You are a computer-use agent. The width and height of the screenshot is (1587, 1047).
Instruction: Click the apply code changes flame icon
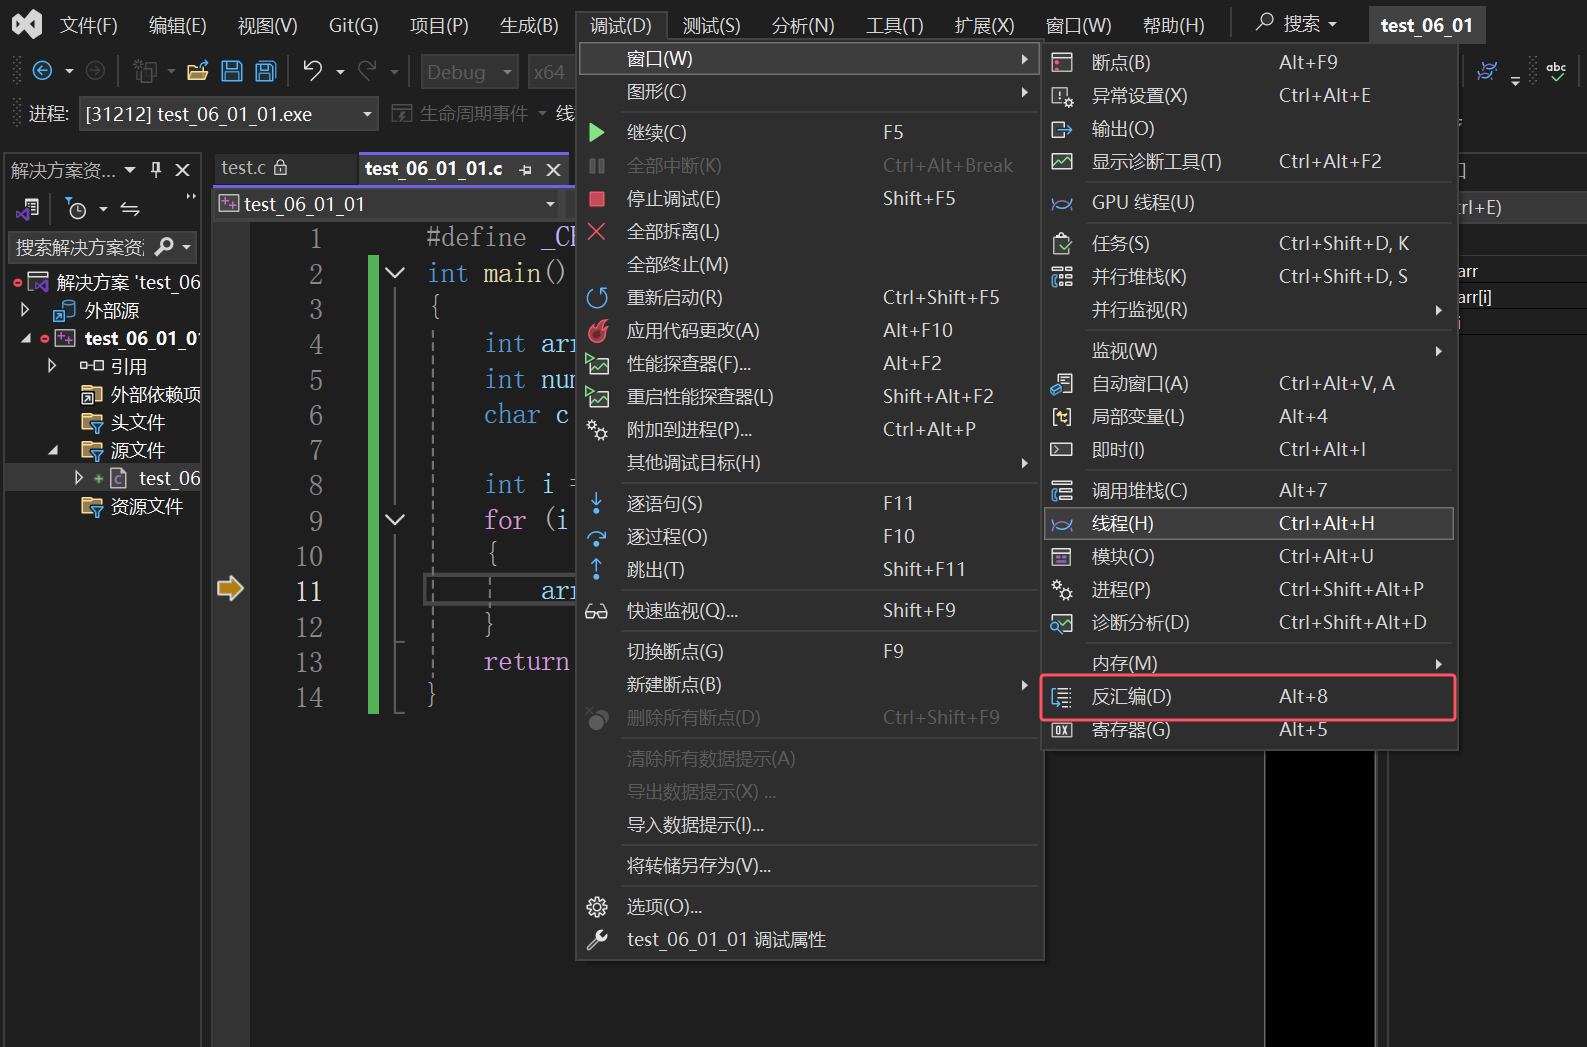pyautogui.click(x=598, y=331)
